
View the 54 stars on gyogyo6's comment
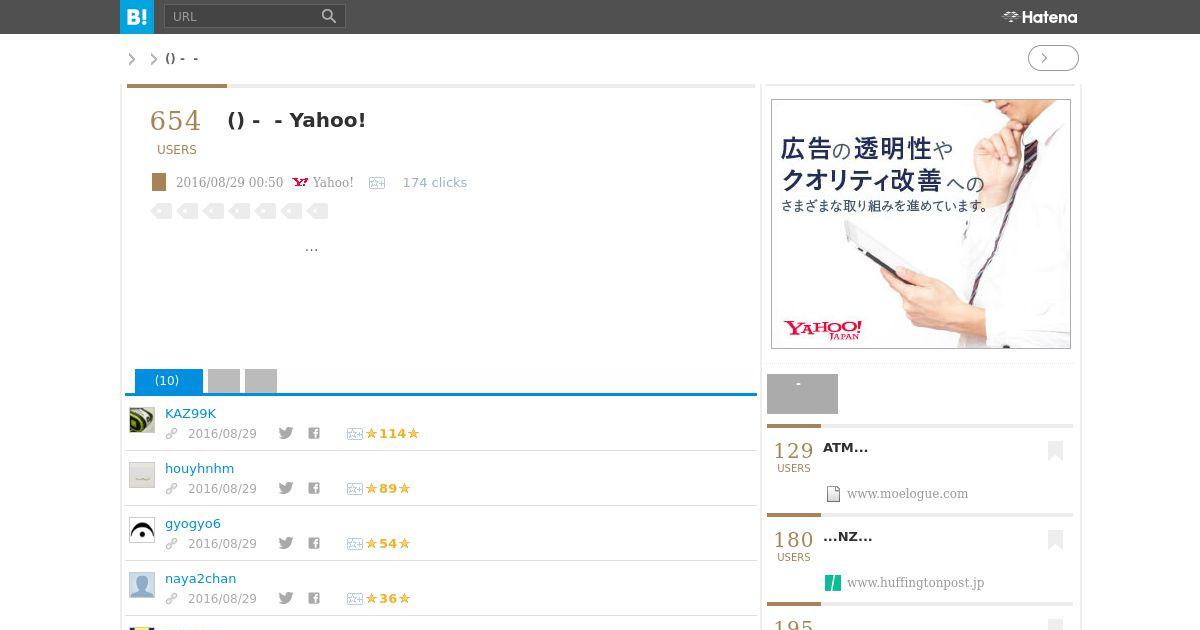coord(388,543)
